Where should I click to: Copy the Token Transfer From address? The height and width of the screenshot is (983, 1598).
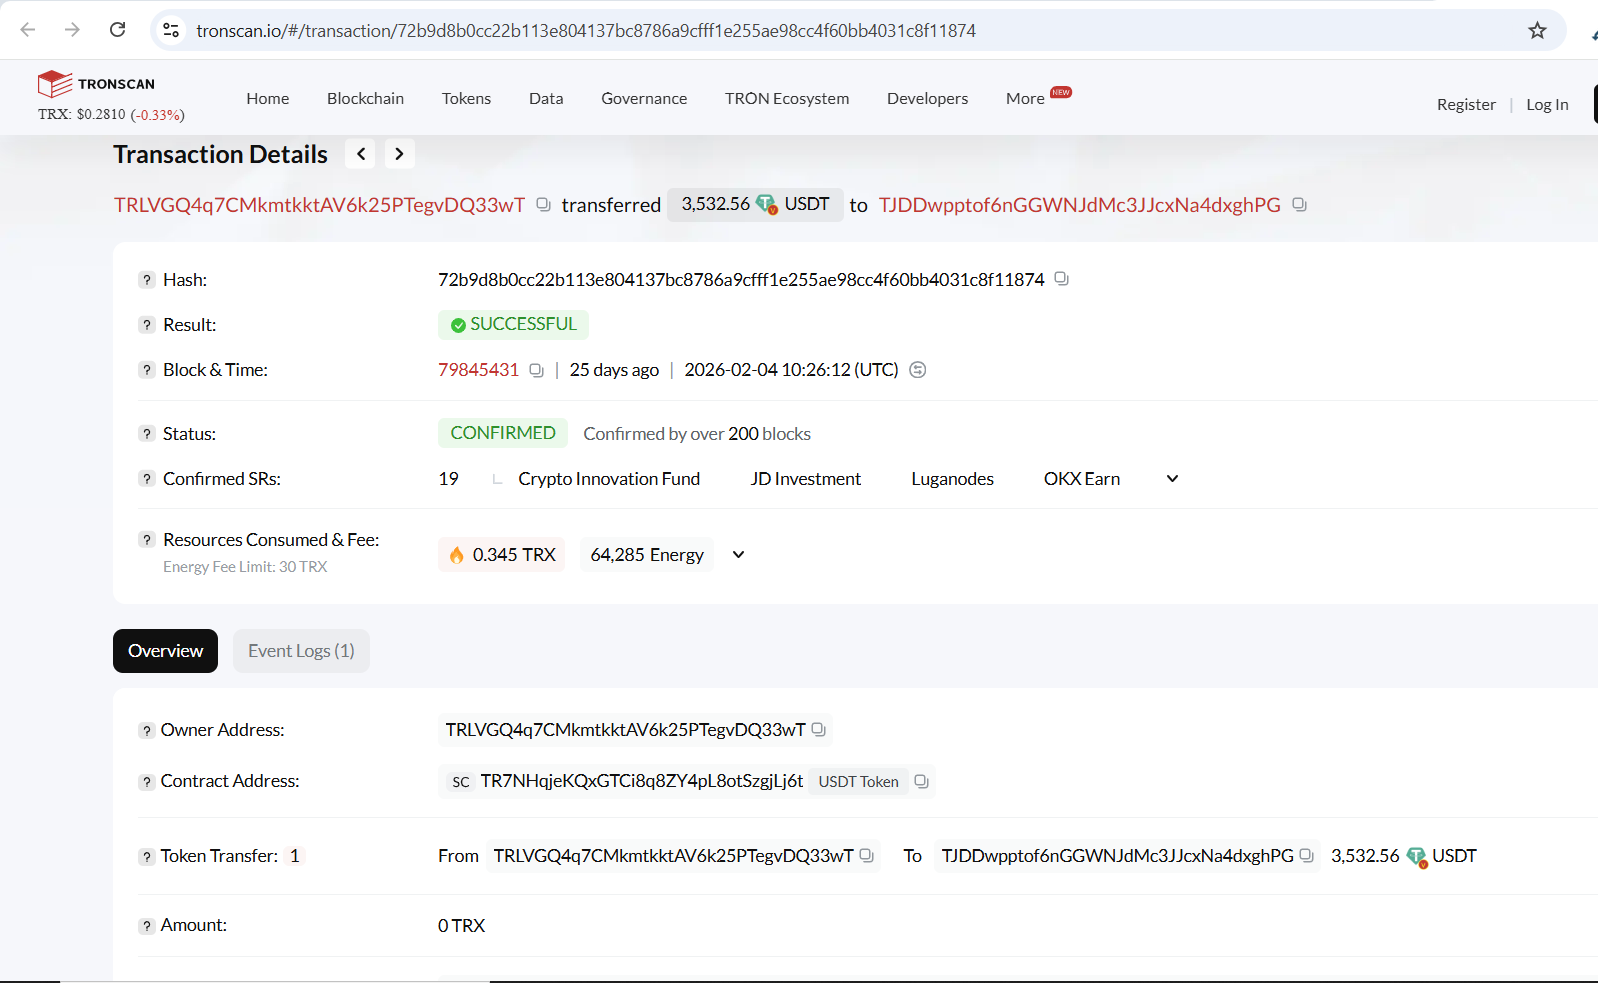pos(866,856)
